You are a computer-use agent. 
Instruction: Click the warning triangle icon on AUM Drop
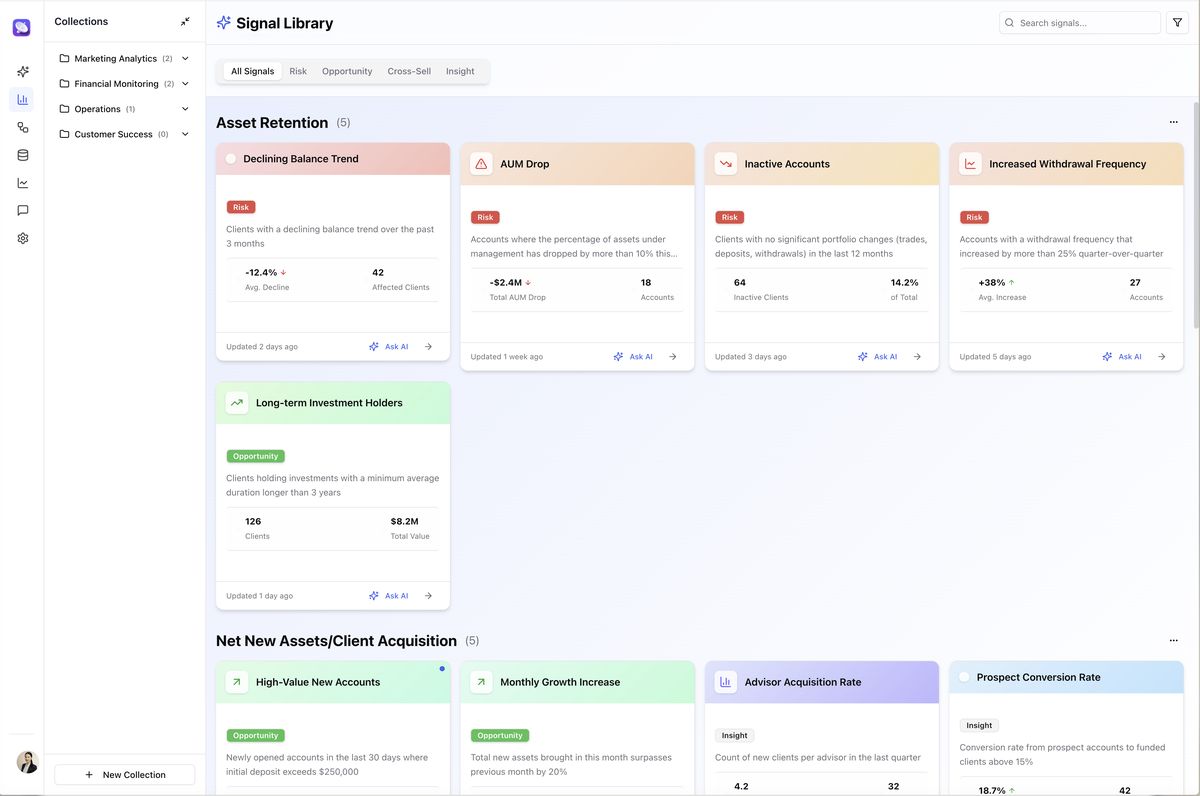[x=481, y=164]
